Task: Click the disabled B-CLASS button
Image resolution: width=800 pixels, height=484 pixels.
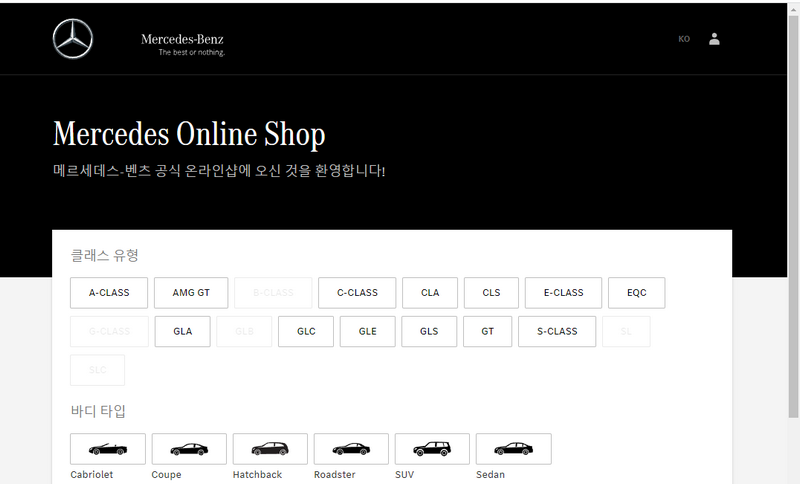Action: point(273,293)
